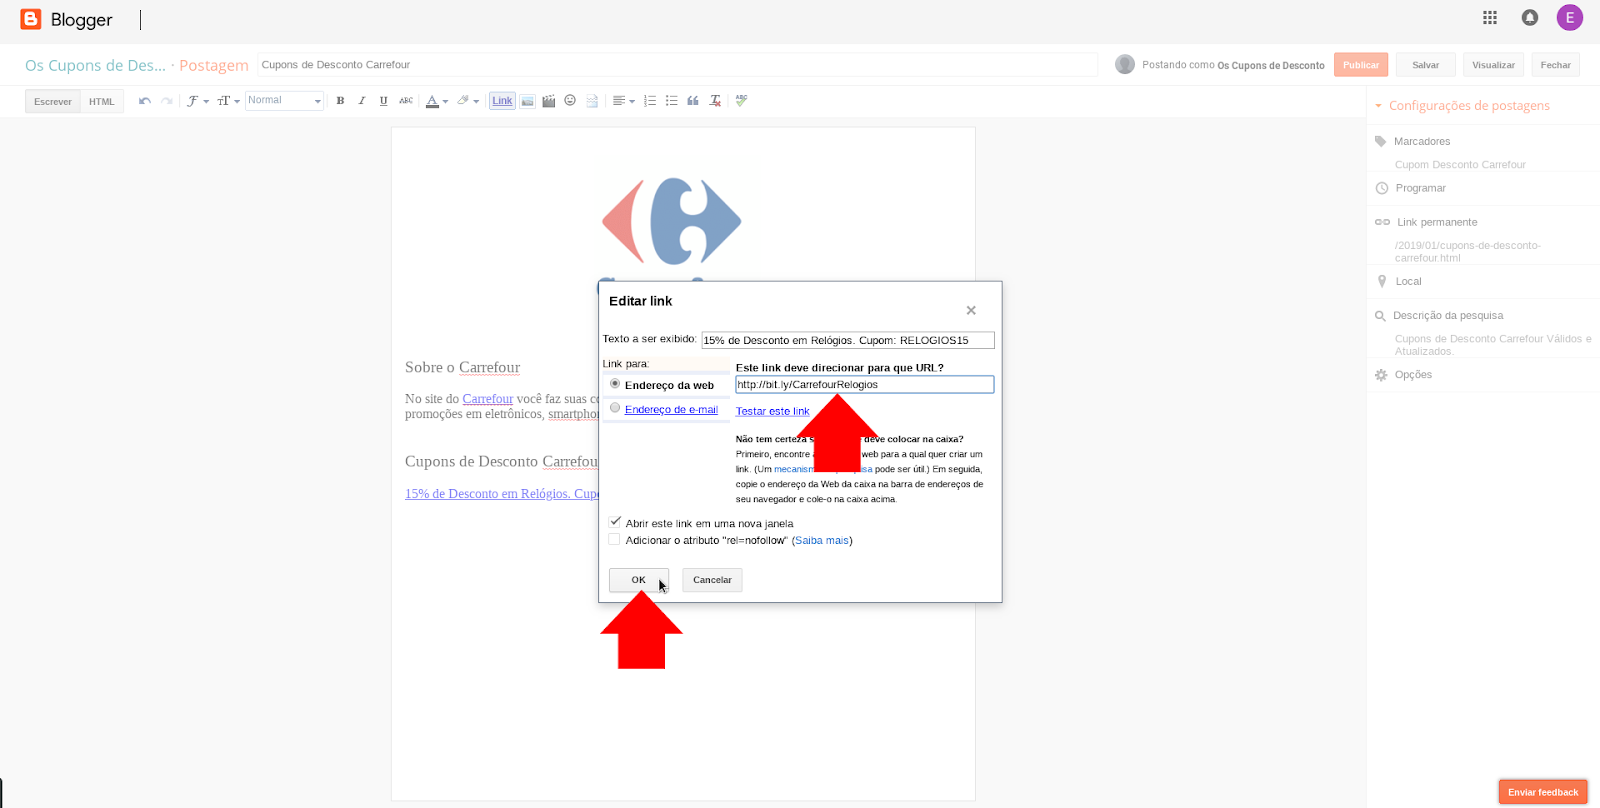
Task: Click the post title field
Action: [x=678, y=65]
